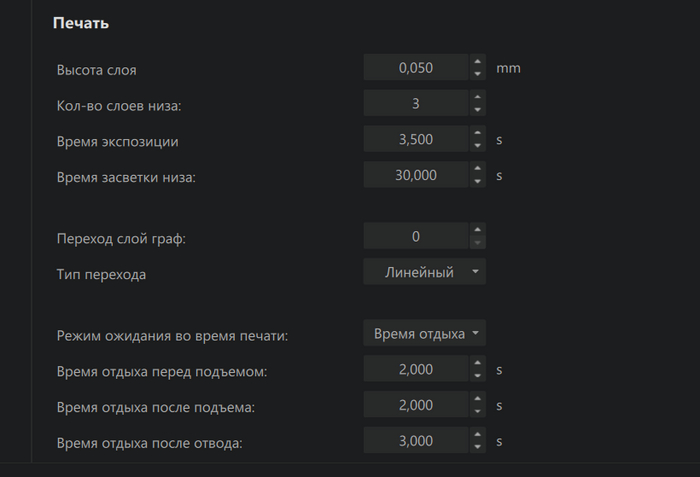Decrease Высота слоя value with down arrow
This screenshot has height=477, width=700.
click(477, 75)
